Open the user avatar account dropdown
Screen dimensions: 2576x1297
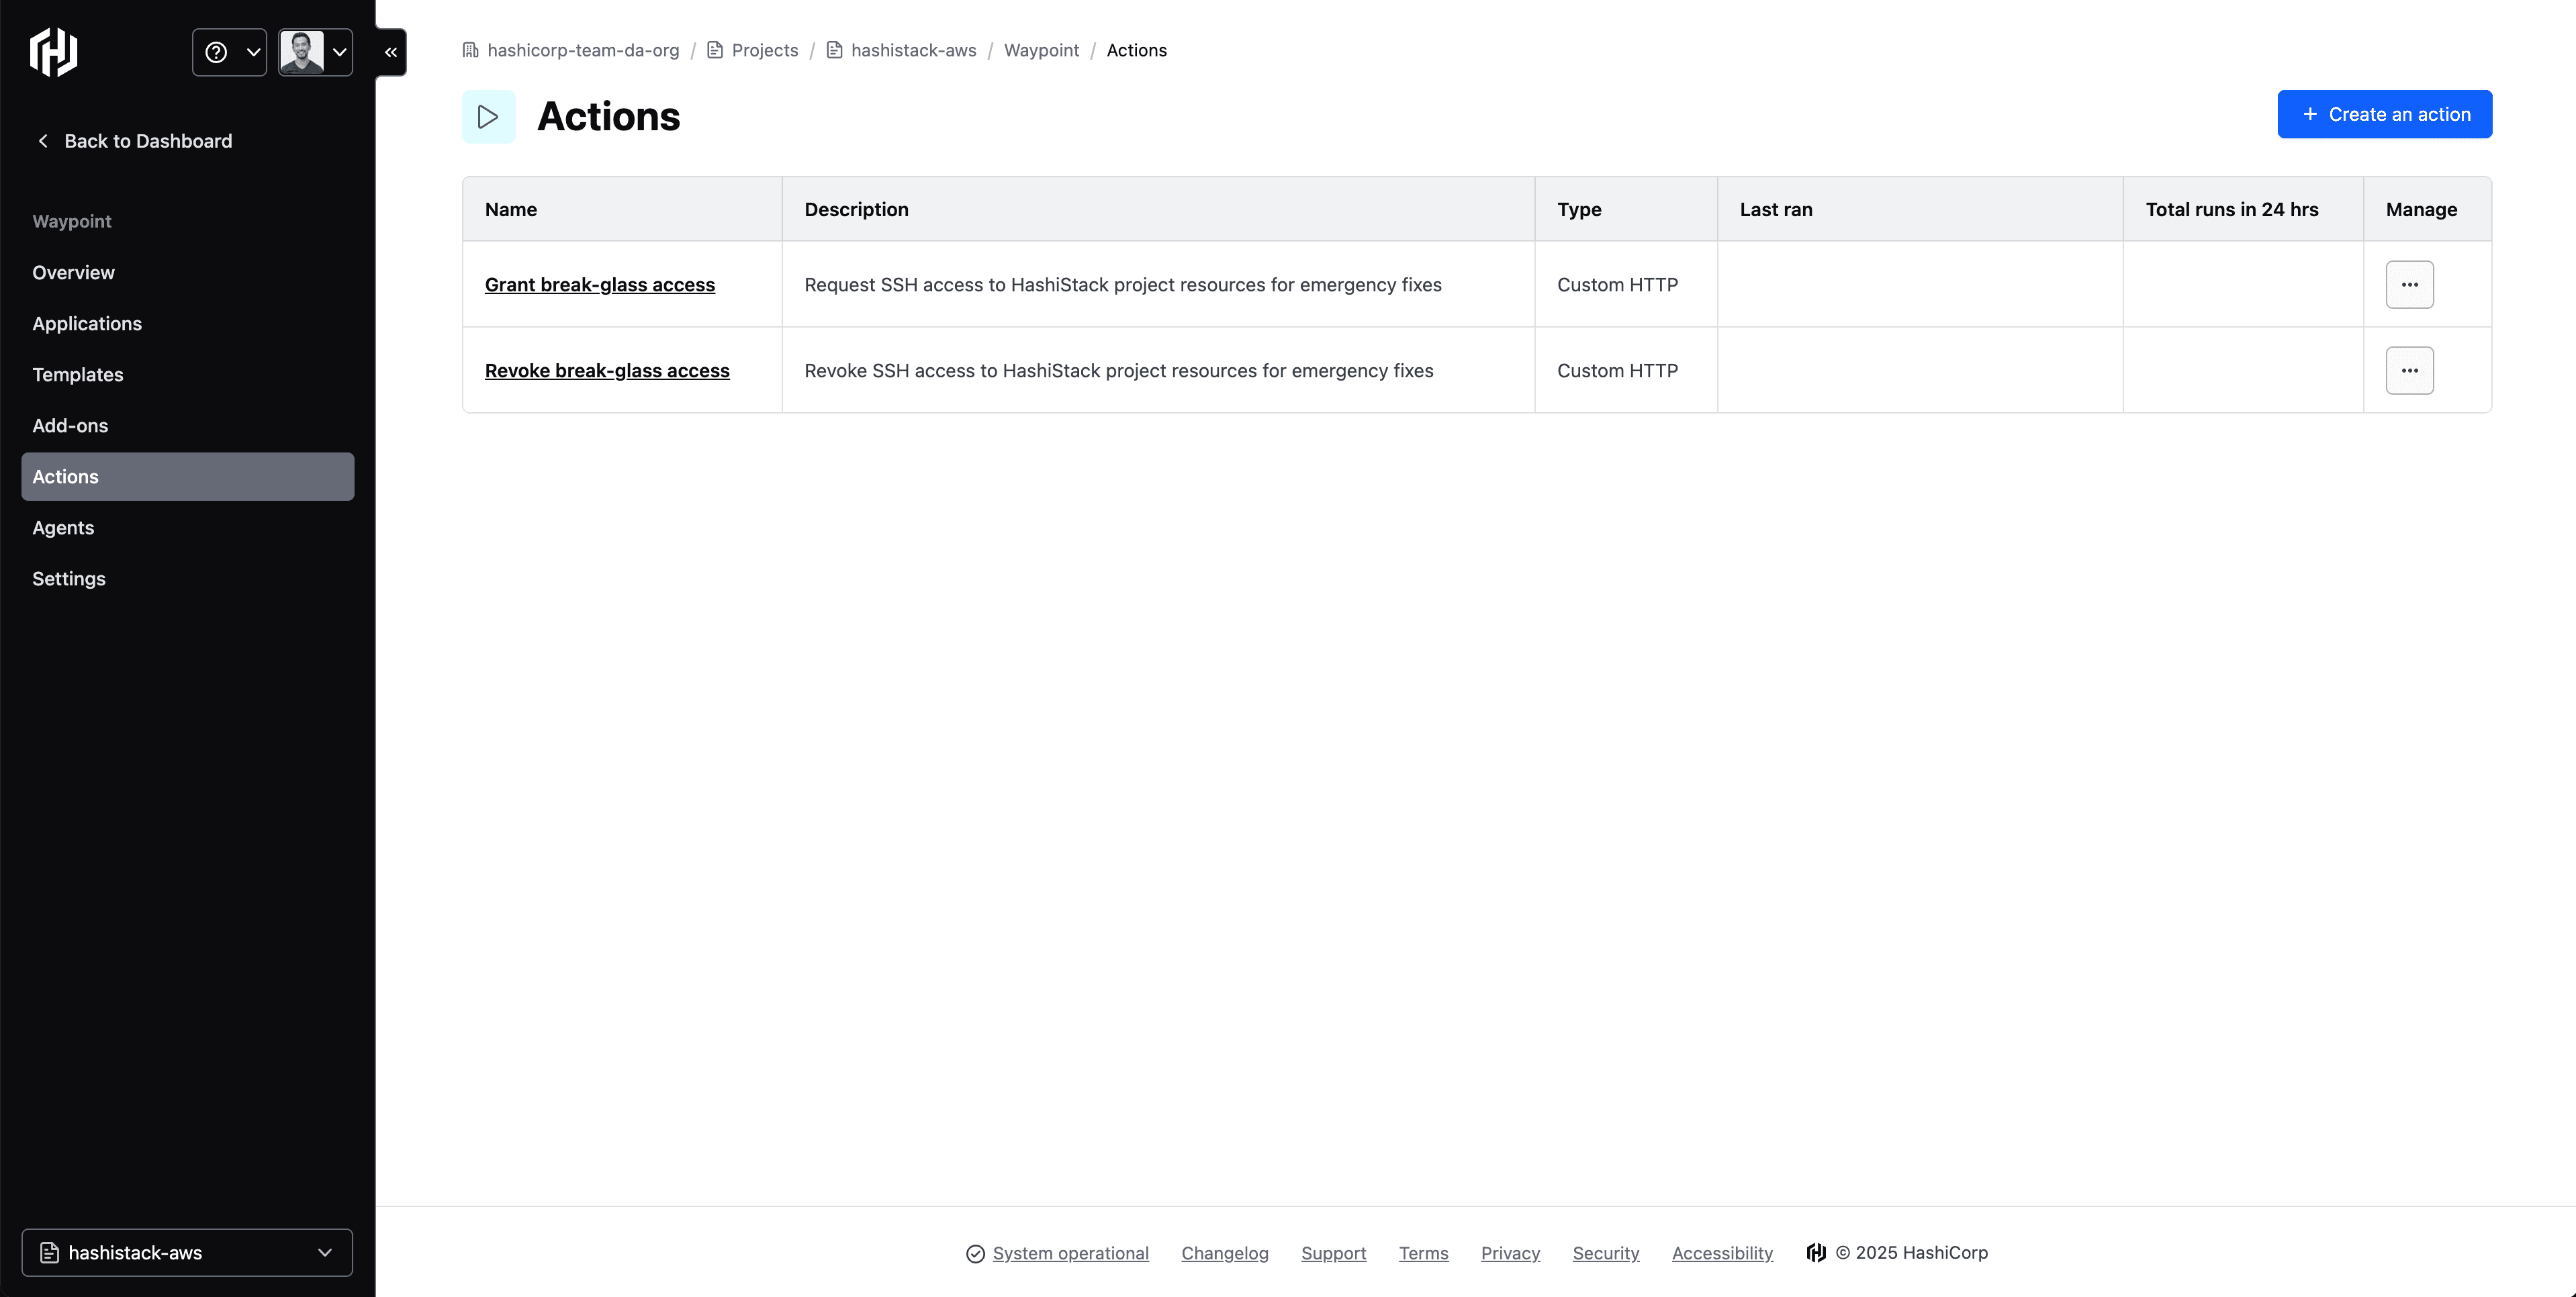coord(315,52)
